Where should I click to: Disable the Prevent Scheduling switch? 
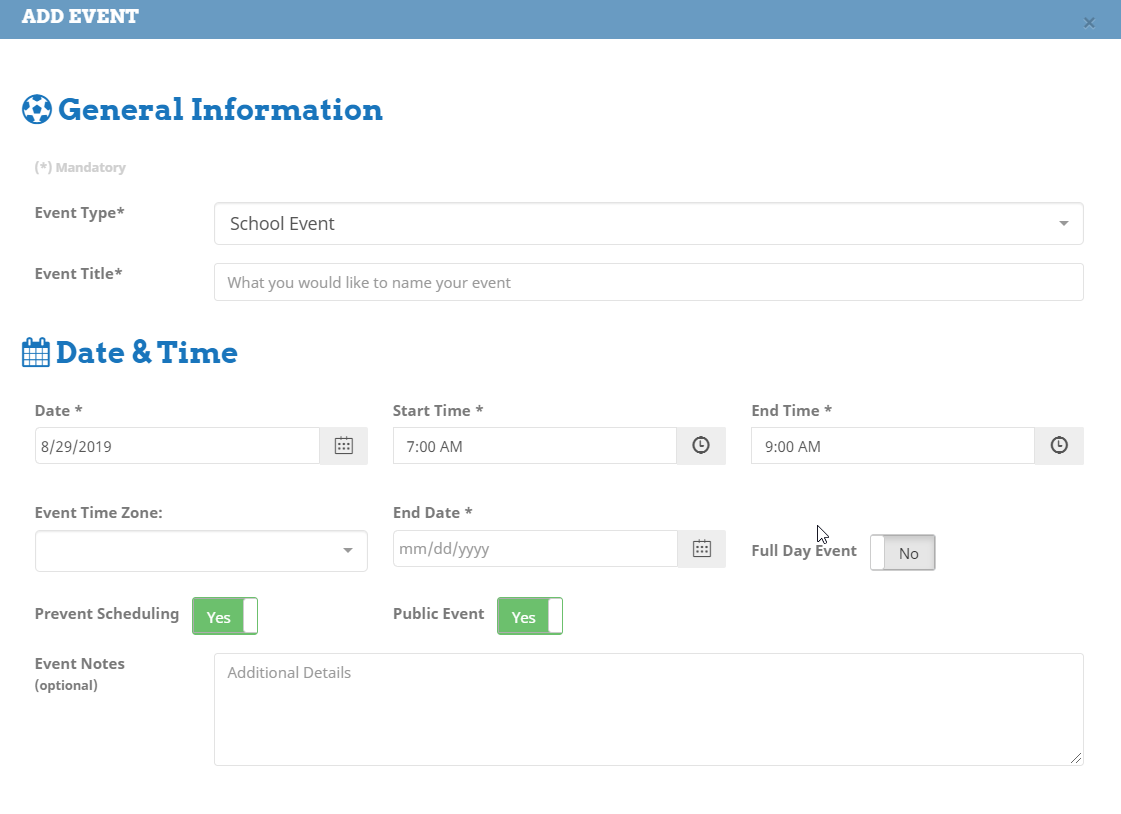(x=225, y=617)
